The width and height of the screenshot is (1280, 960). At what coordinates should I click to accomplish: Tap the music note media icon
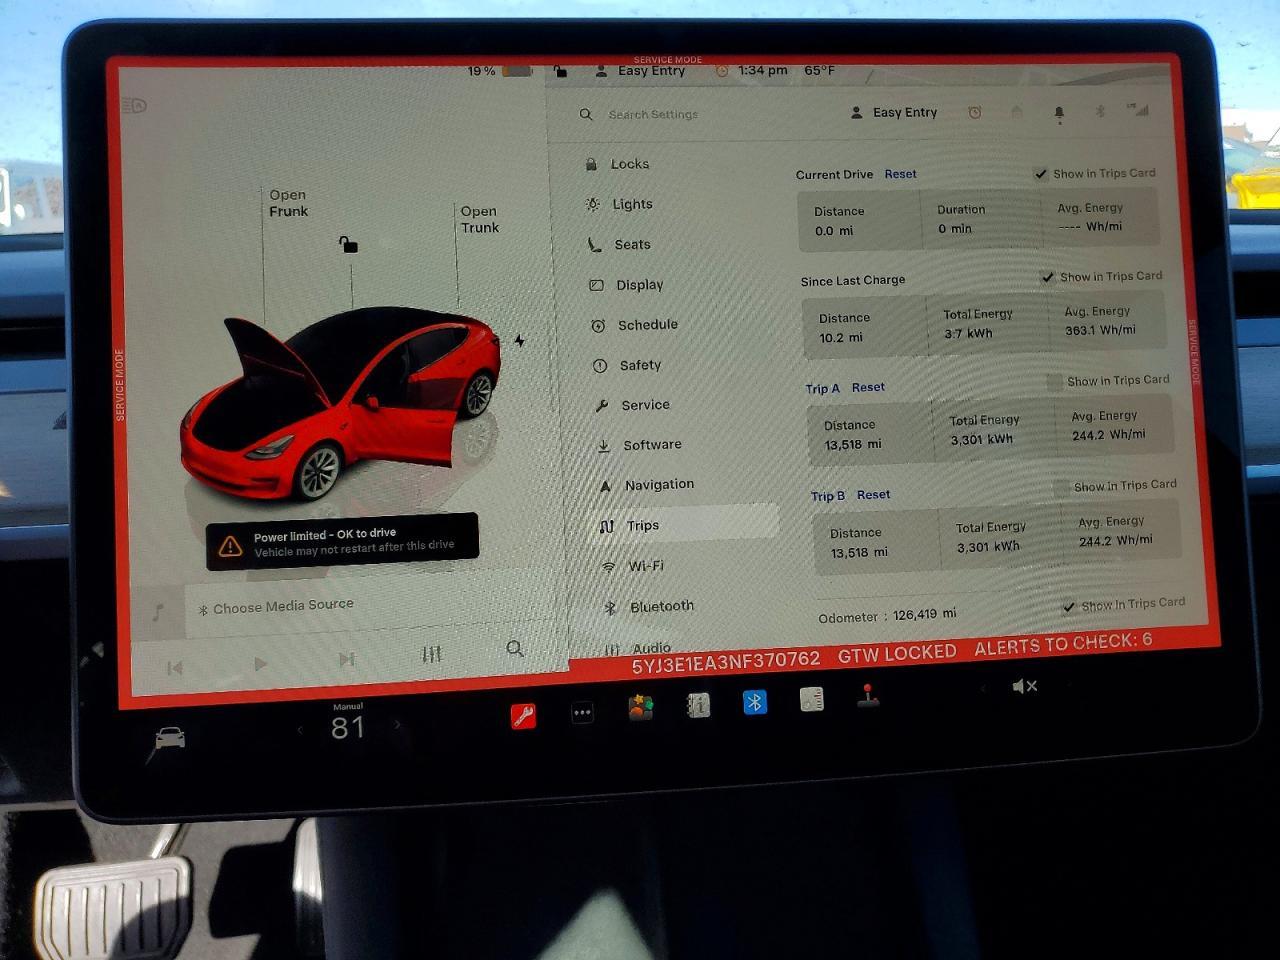pyautogui.click(x=157, y=613)
